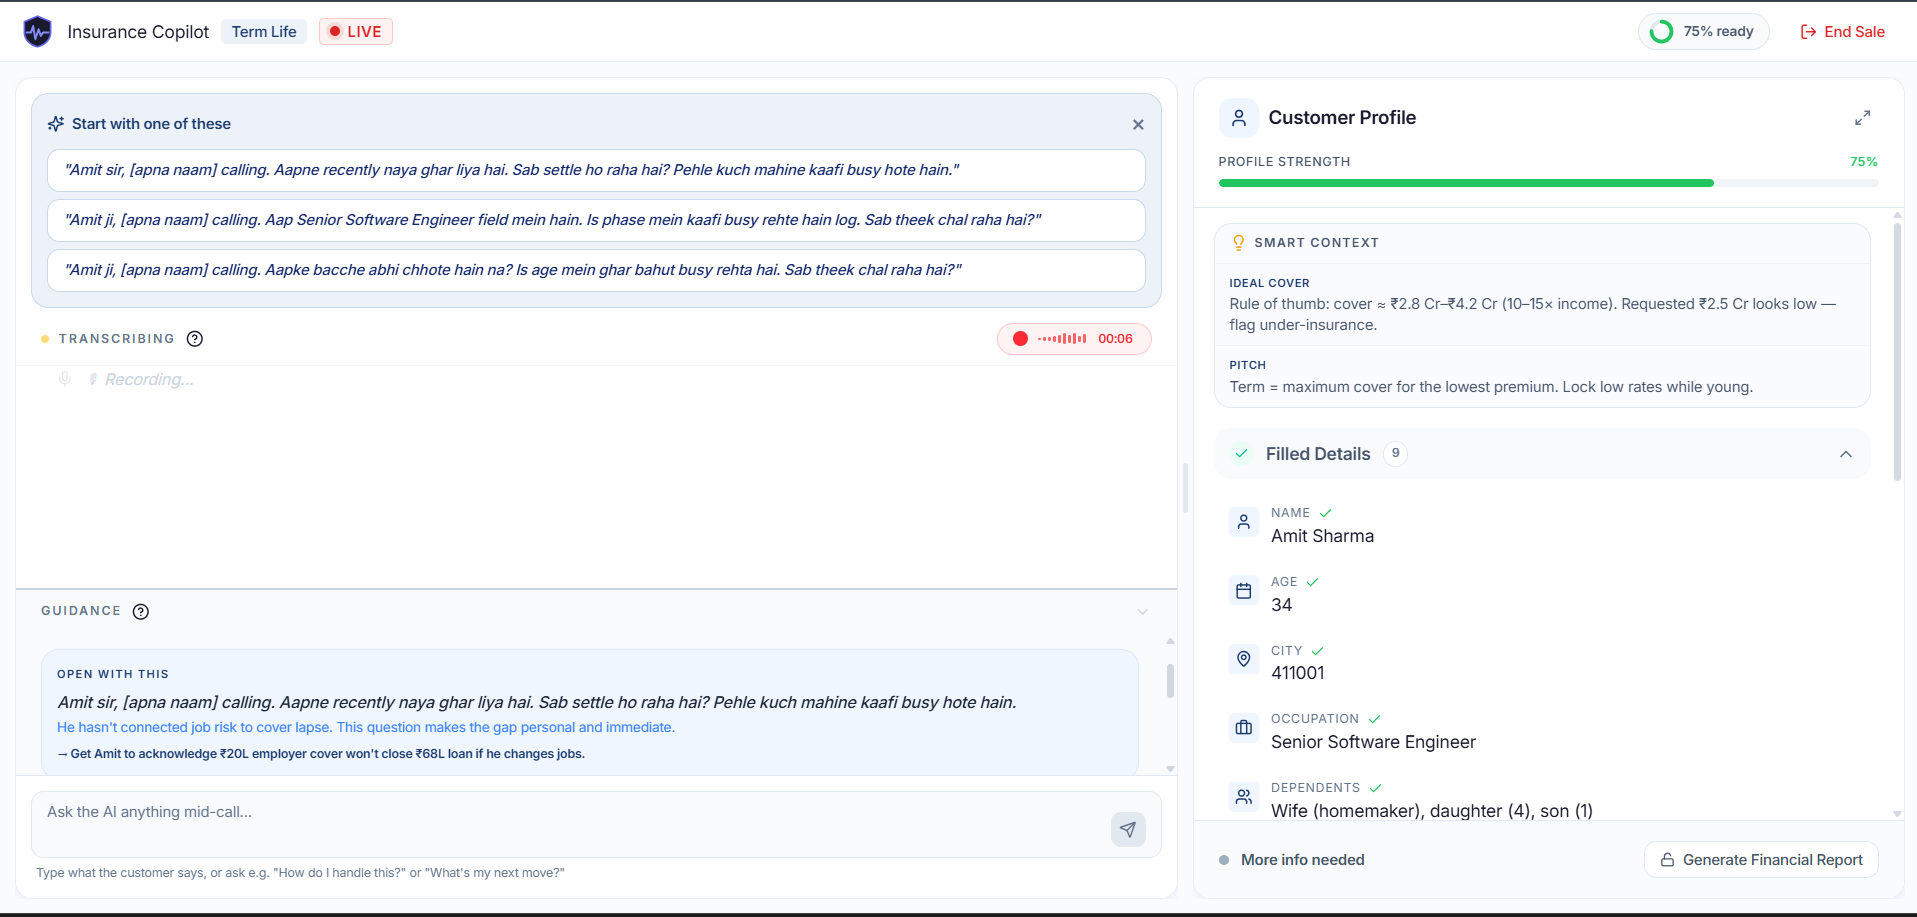Collapse the Guidance section chevron
1917x917 pixels.
pyautogui.click(x=1143, y=612)
